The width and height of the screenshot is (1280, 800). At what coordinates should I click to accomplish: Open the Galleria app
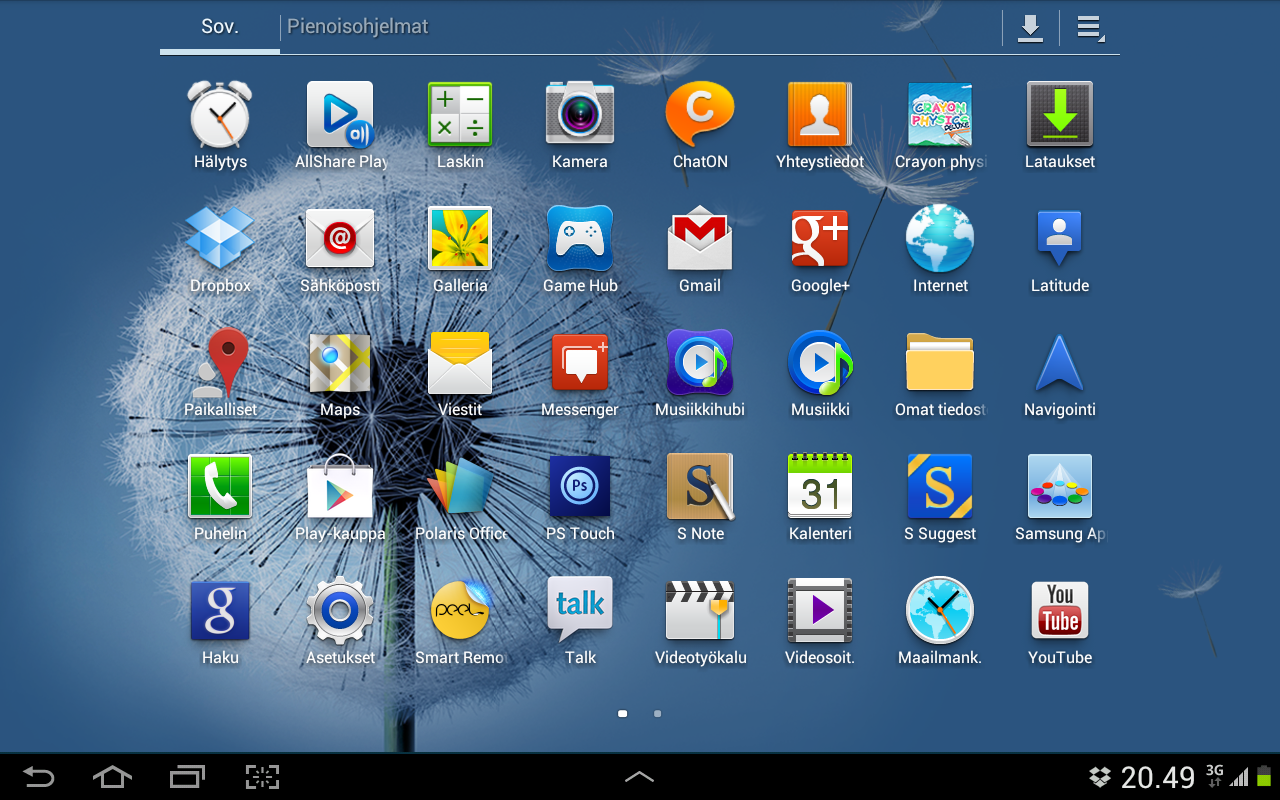click(460, 250)
